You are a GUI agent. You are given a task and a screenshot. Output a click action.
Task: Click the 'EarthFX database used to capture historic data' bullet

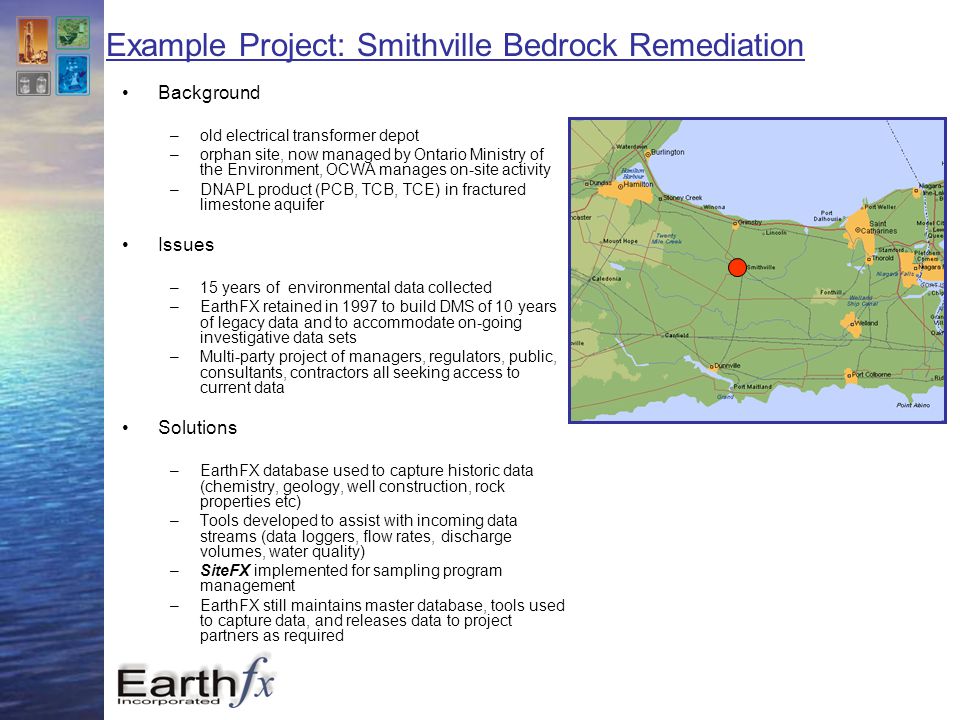366,486
